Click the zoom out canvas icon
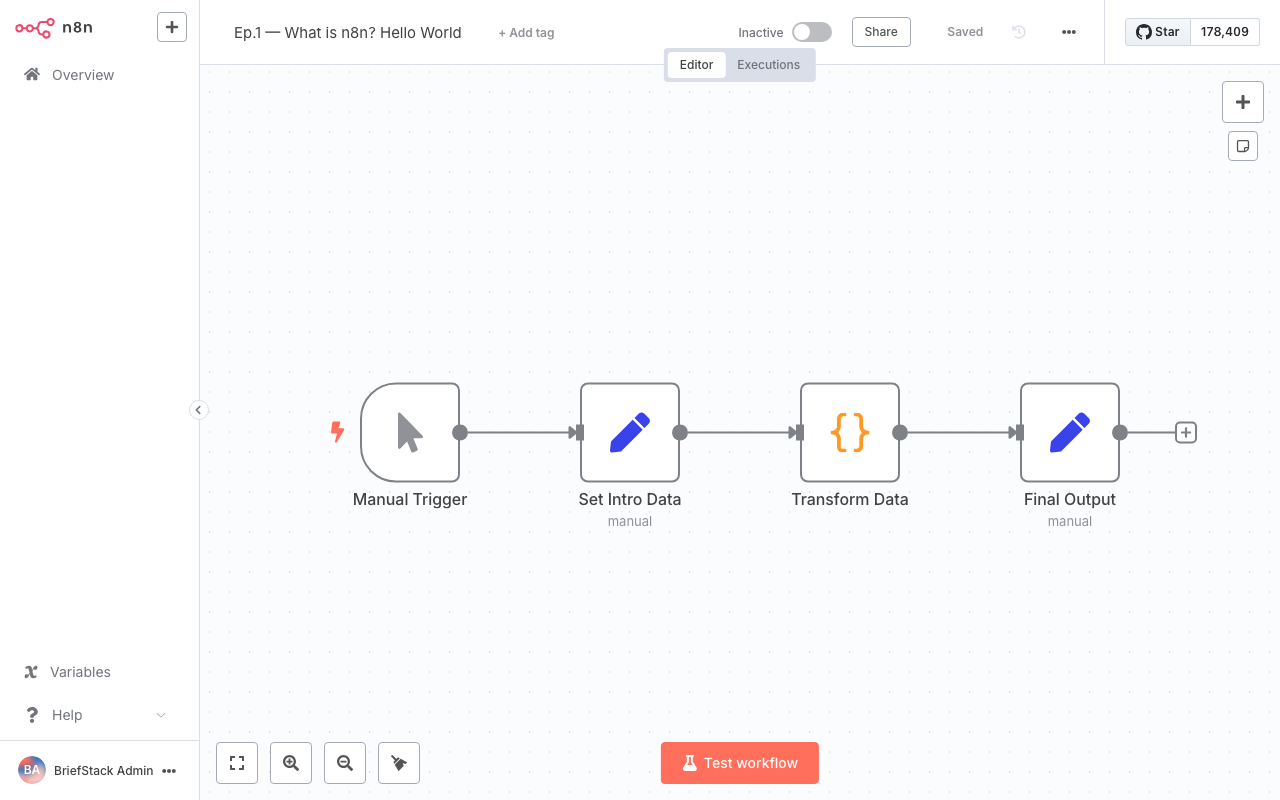The width and height of the screenshot is (1280, 800). 345,763
